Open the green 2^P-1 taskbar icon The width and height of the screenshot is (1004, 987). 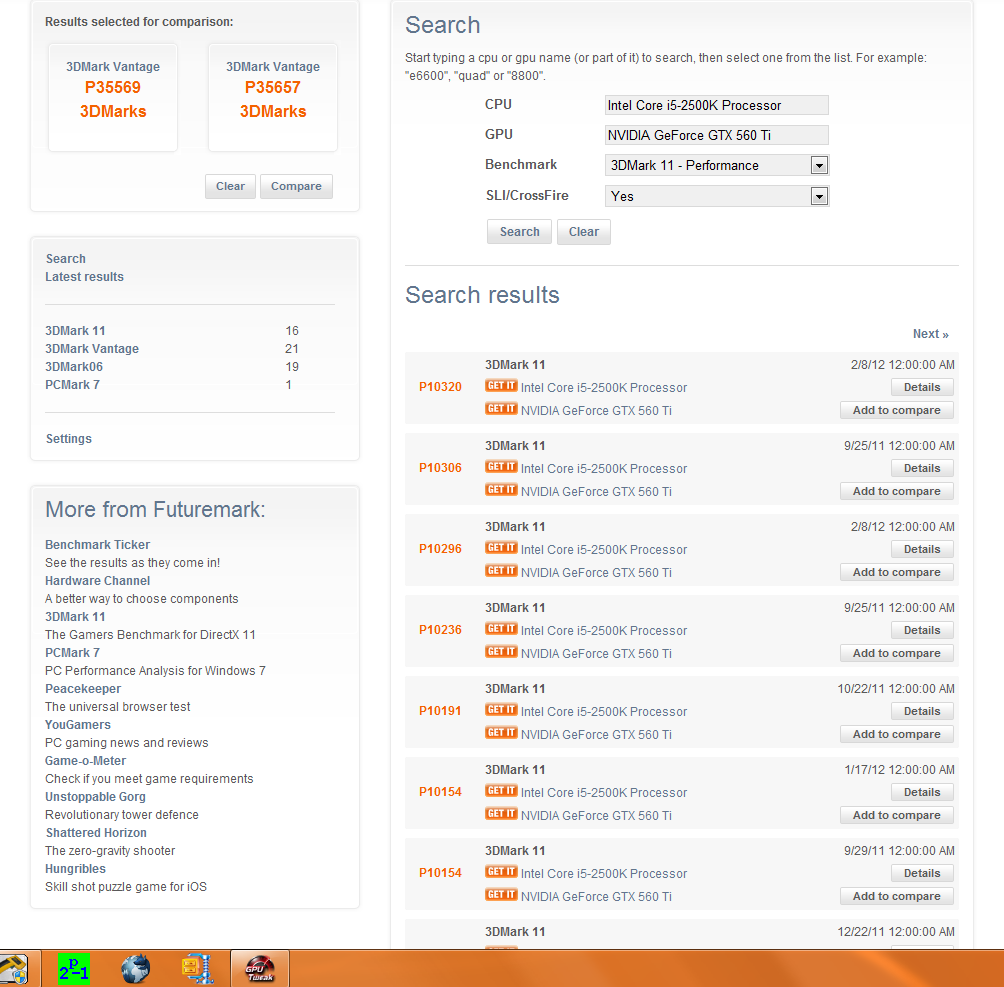point(74,968)
